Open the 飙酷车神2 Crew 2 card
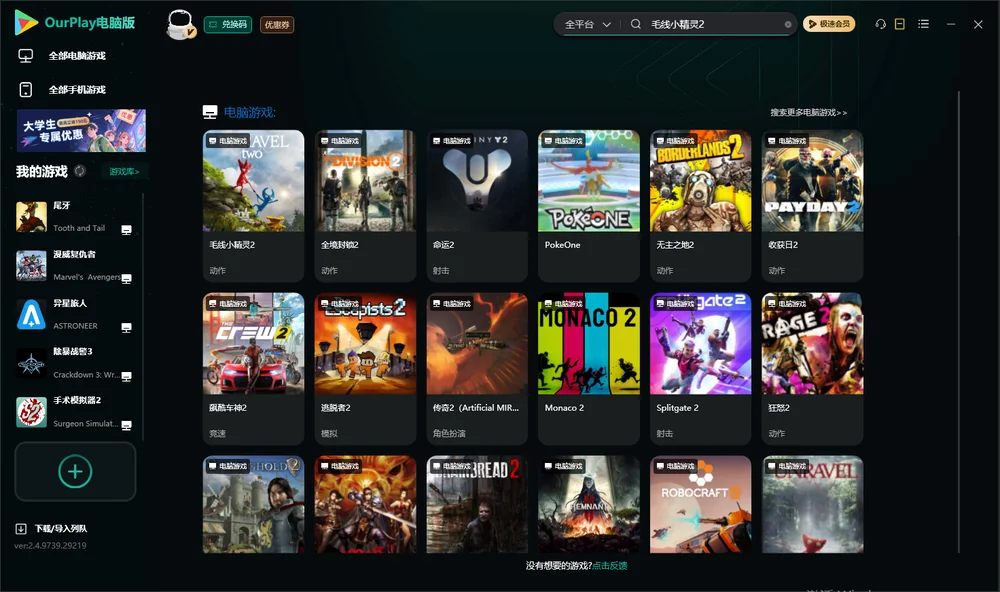 point(253,368)
